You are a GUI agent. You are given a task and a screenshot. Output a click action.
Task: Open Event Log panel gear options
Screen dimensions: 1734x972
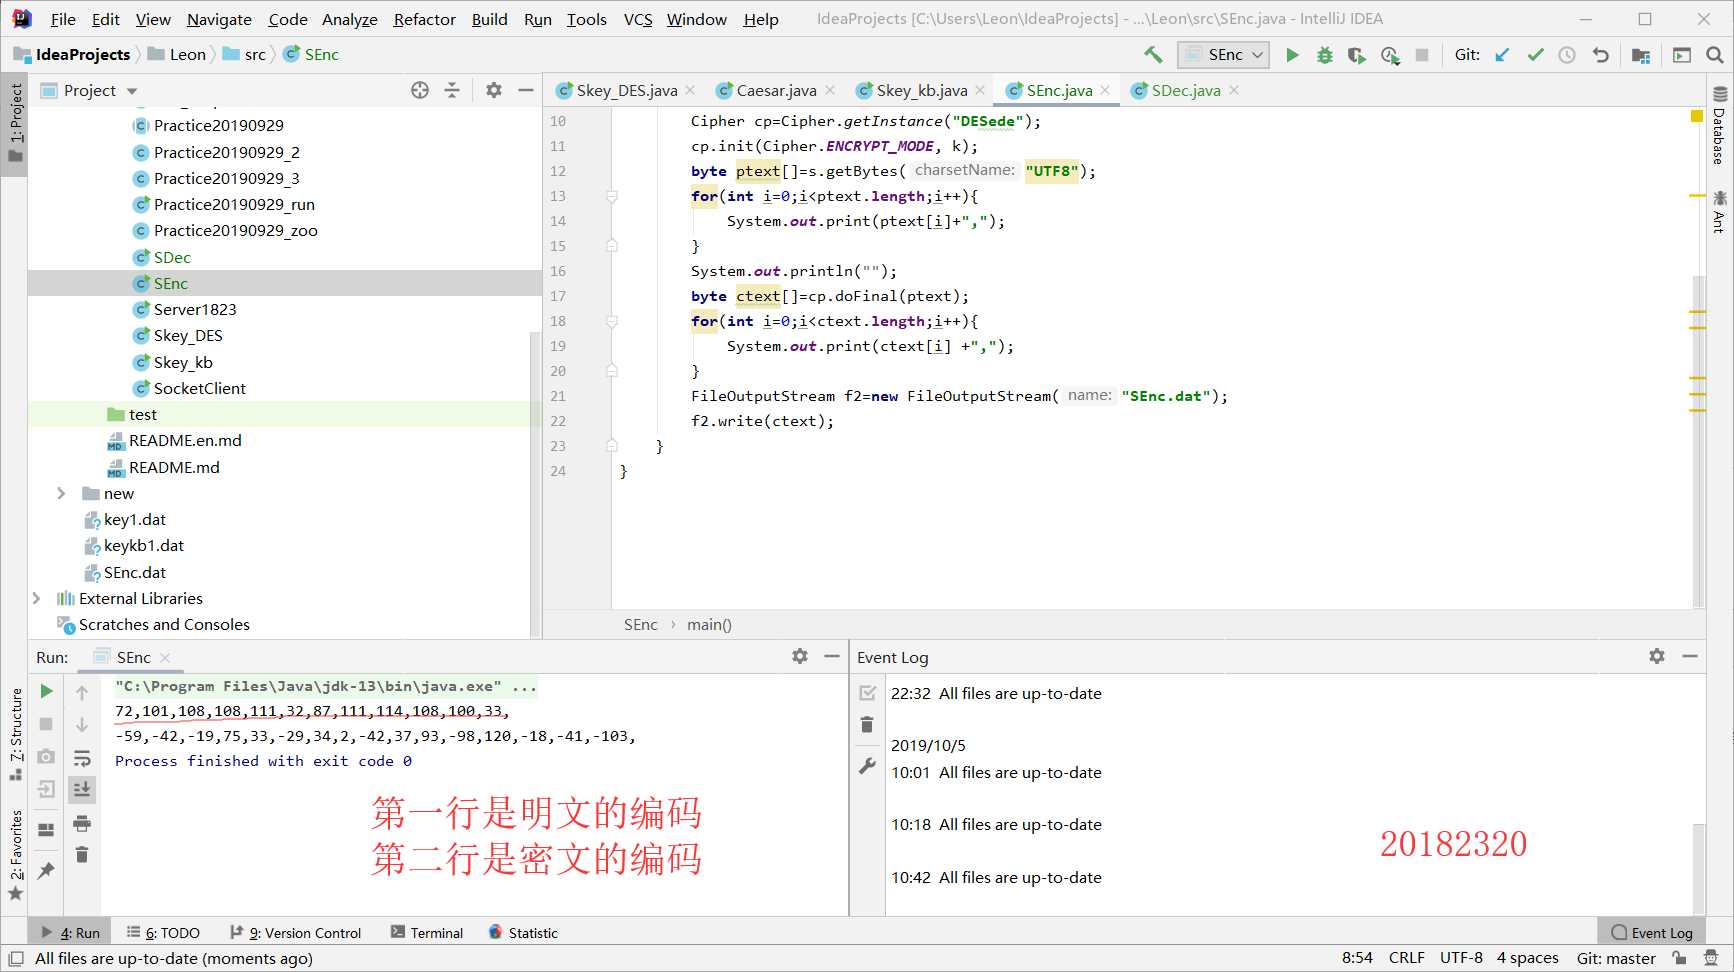tap(1657, 656)
